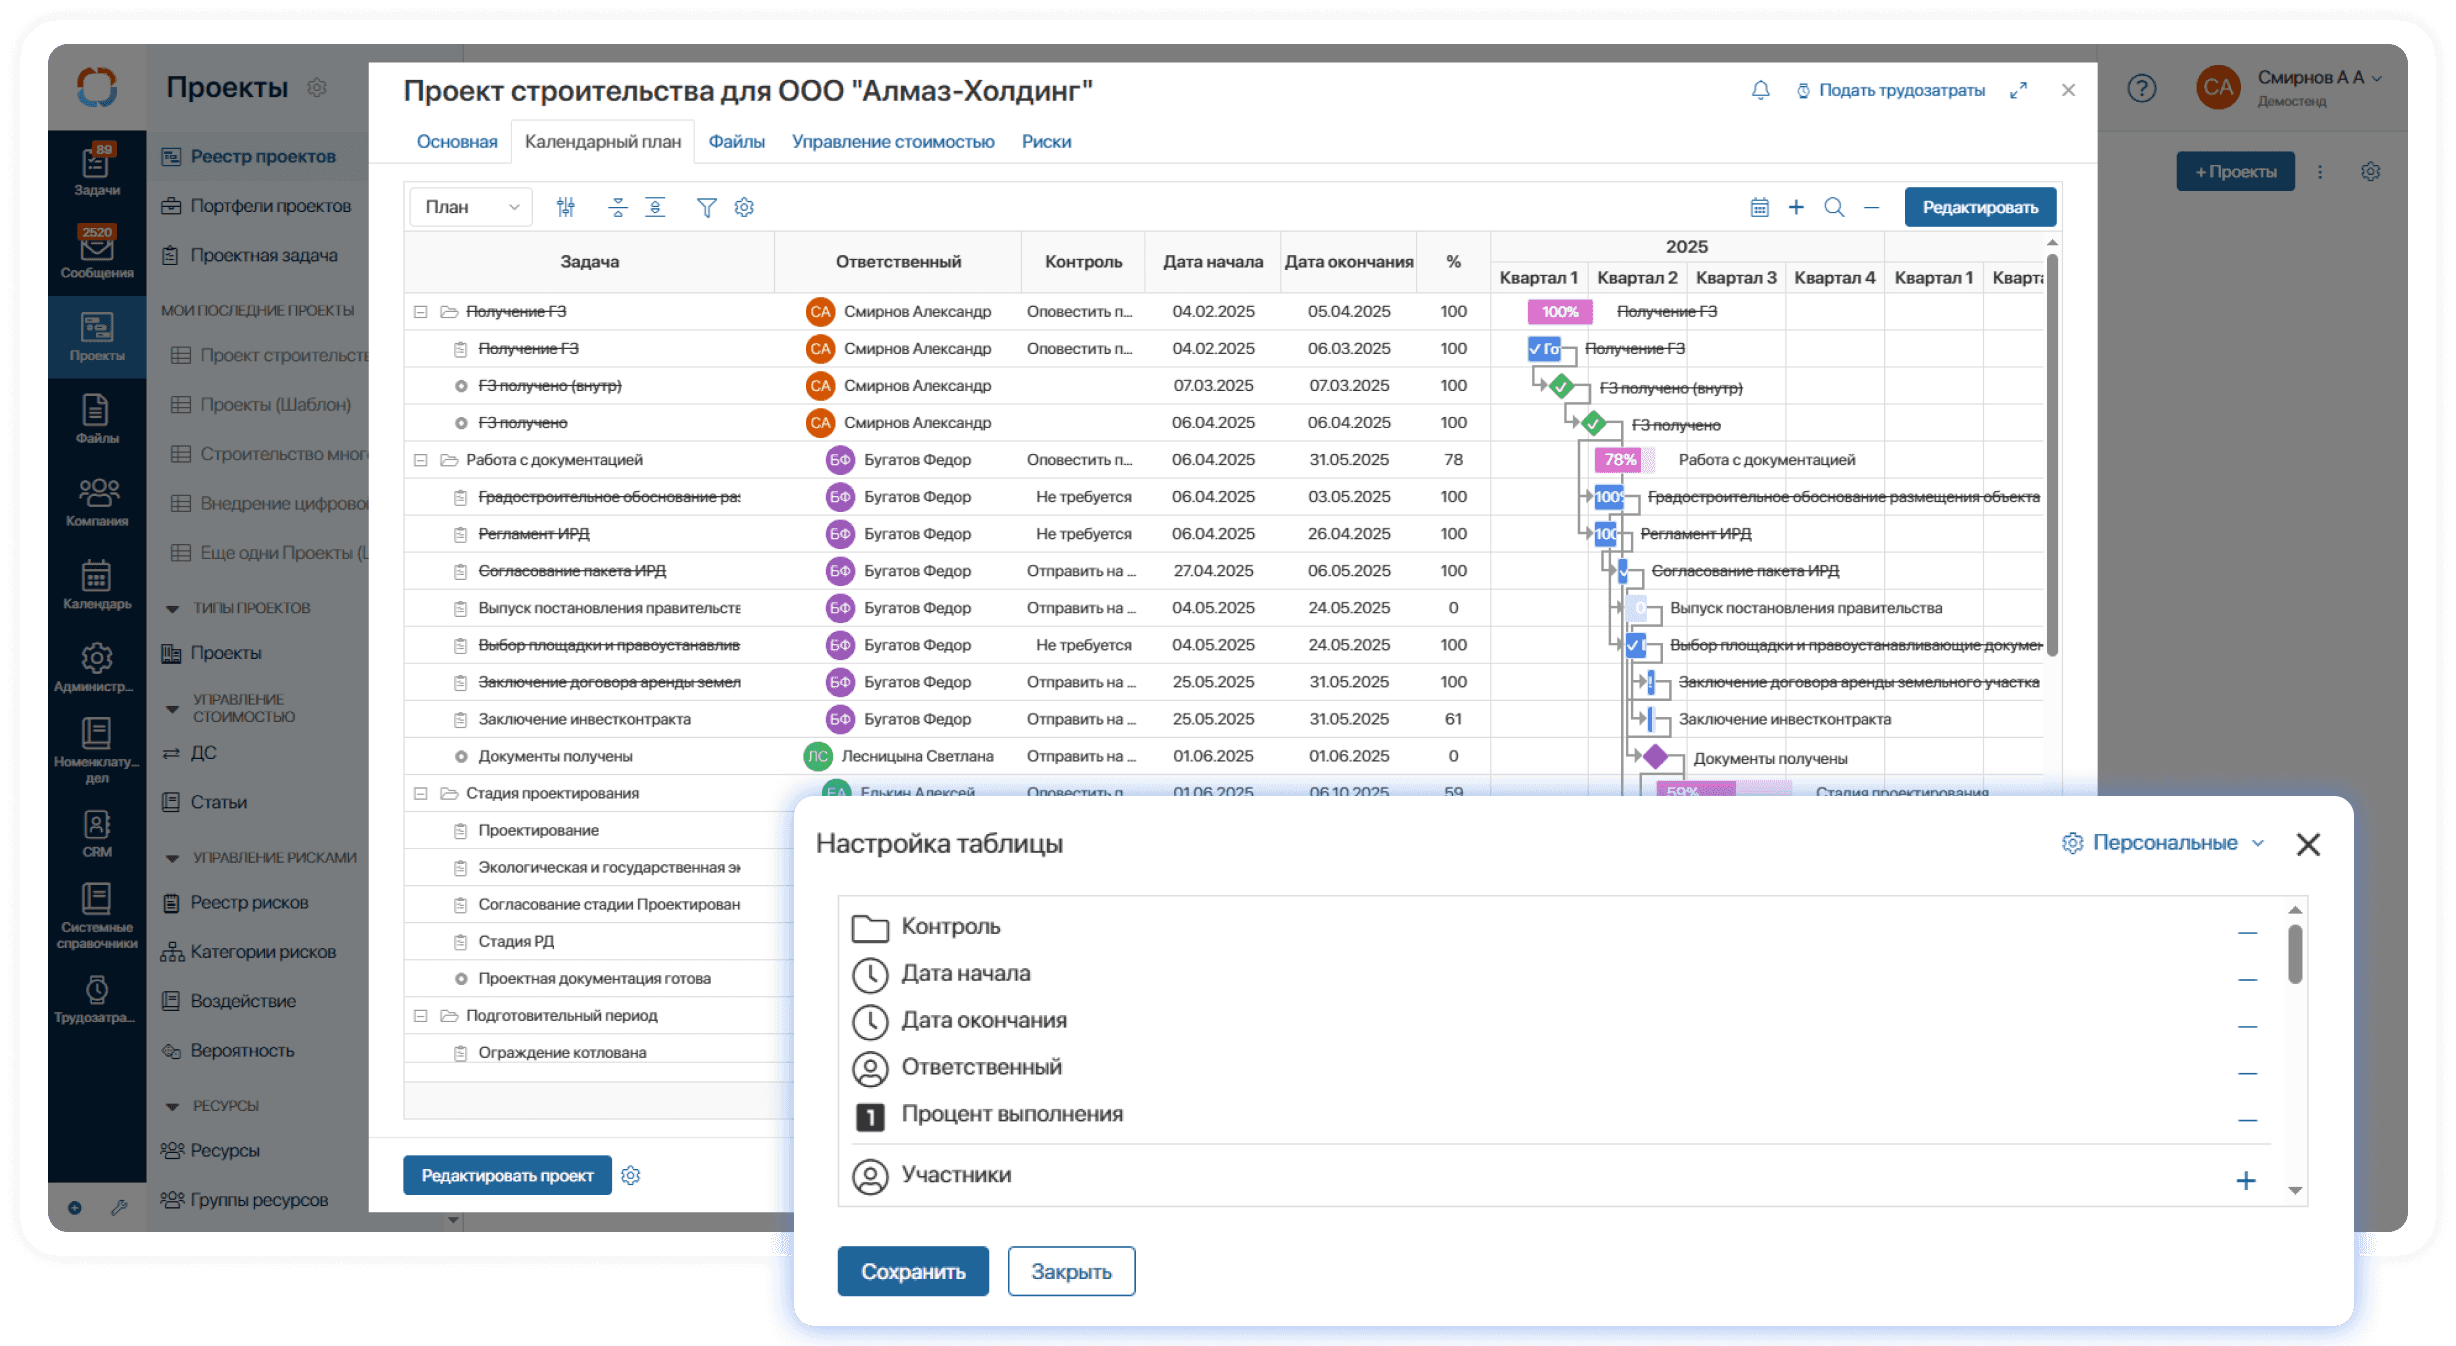Screen dimensions: 2456x1346
Task: Click the calendar icon above the Gantt chart
Action: coord(1759,207)
